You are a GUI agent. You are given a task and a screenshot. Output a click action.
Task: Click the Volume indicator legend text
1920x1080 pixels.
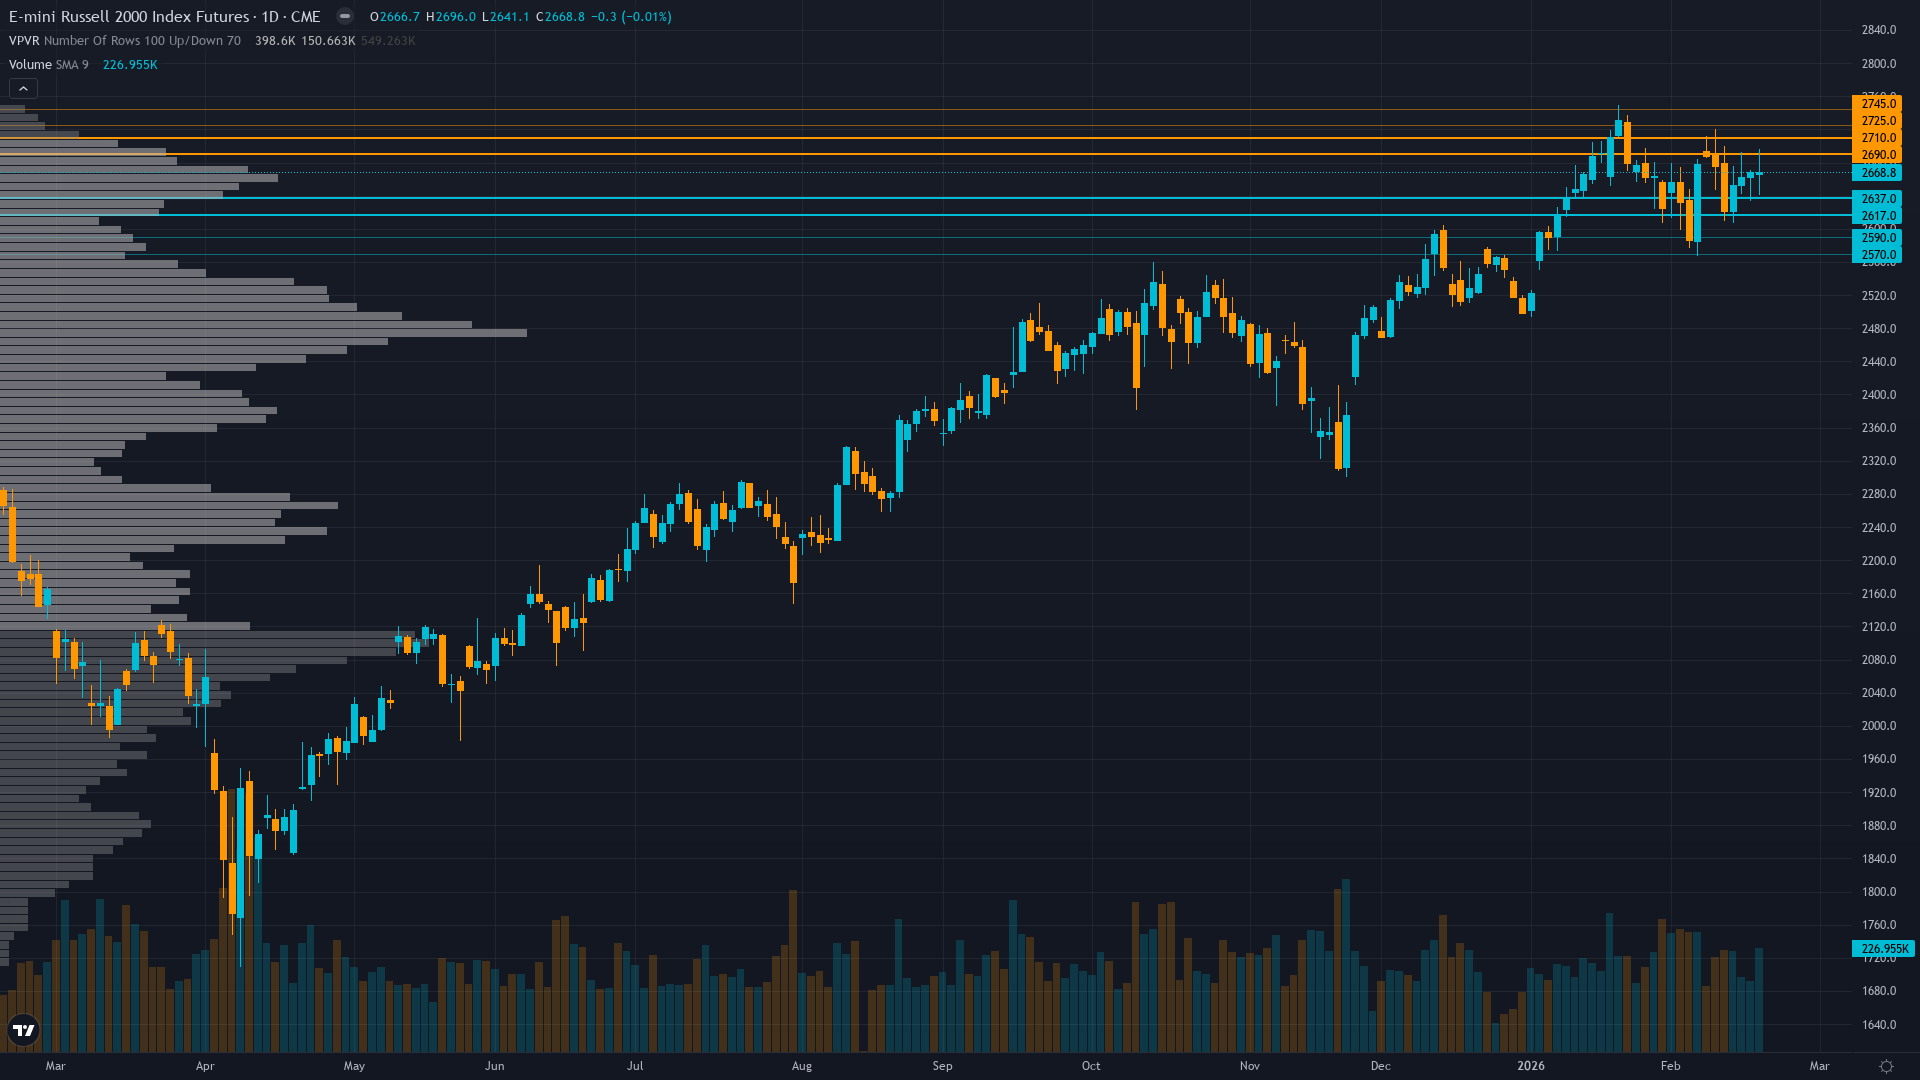(29, 64)
